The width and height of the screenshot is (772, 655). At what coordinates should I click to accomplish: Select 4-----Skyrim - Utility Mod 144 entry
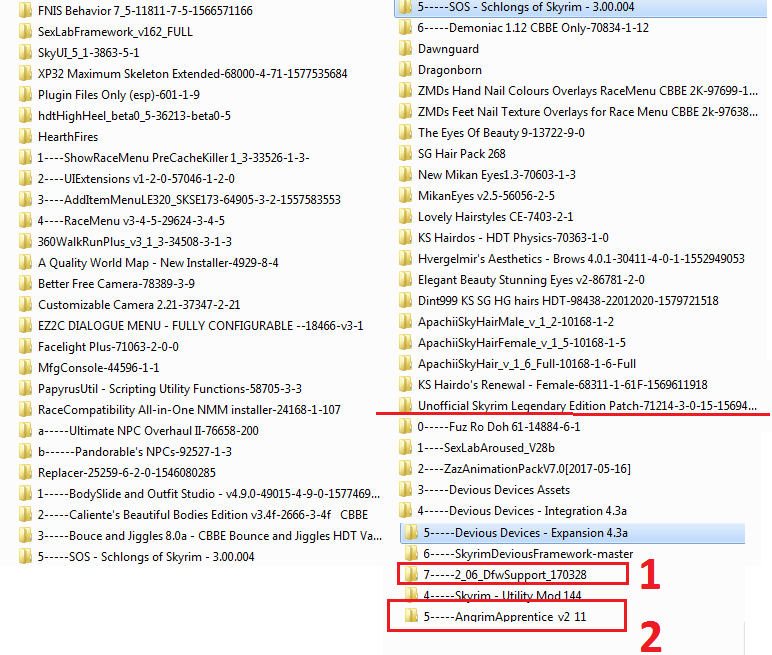pos(502,596)
